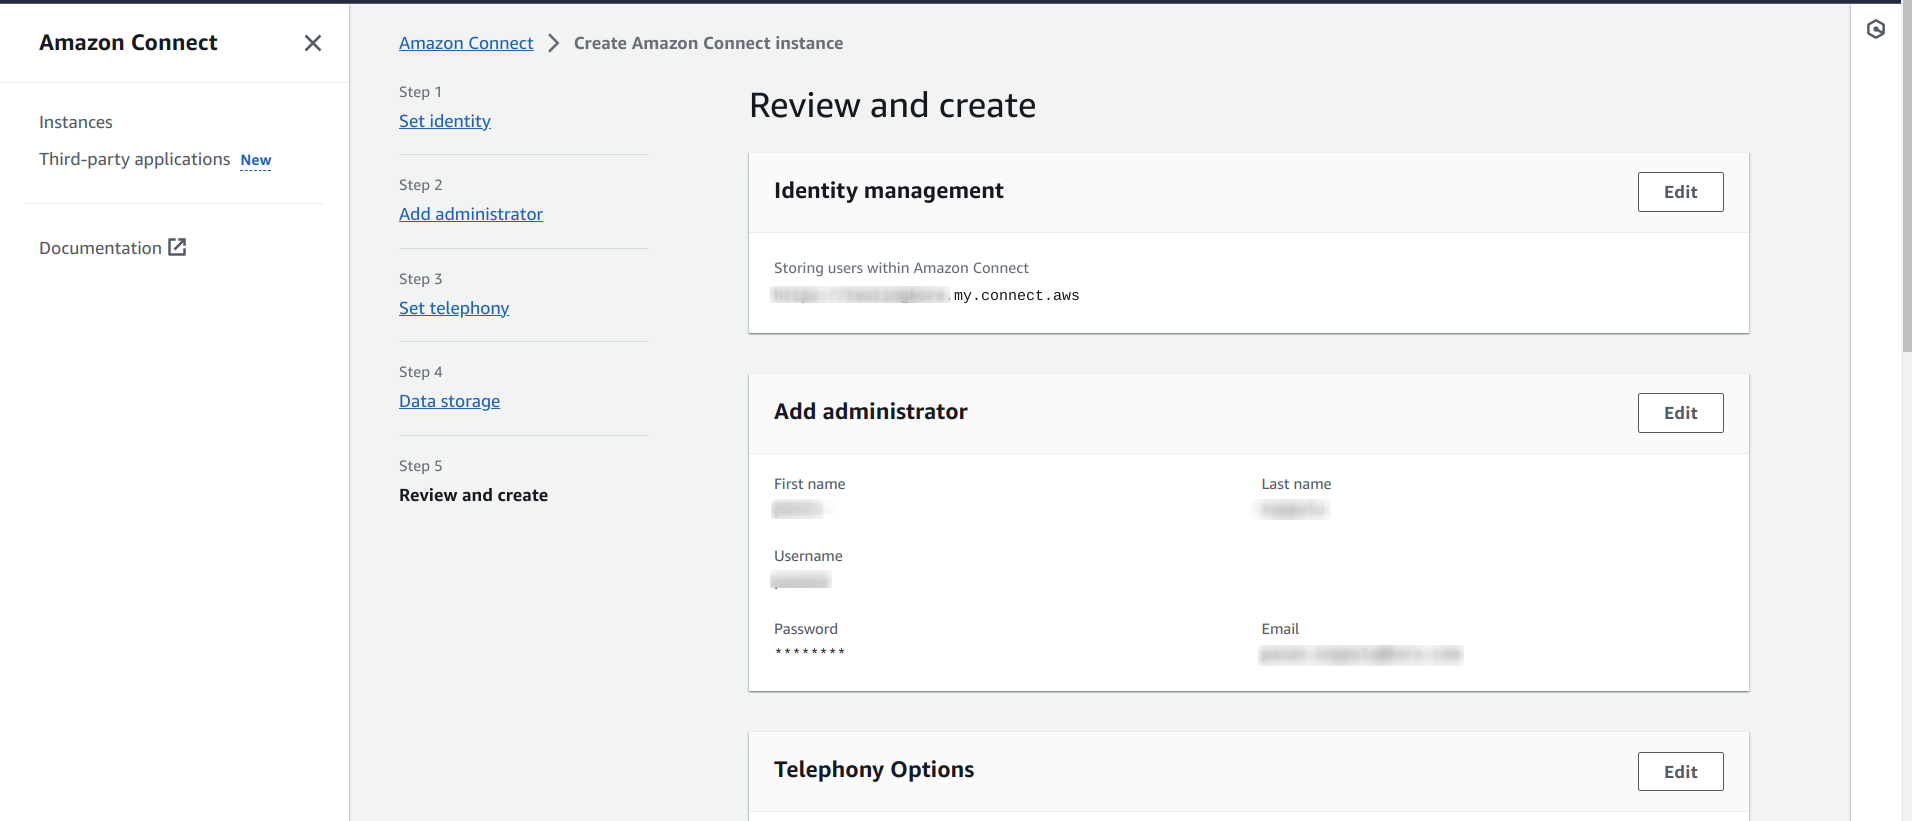Open the Instances page from sidebar

coord(76,122)
